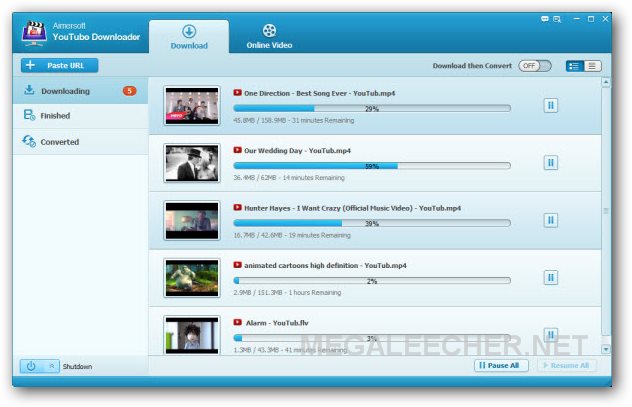
Task: Click the One Direction progress bar
Action: coord(372,108)
